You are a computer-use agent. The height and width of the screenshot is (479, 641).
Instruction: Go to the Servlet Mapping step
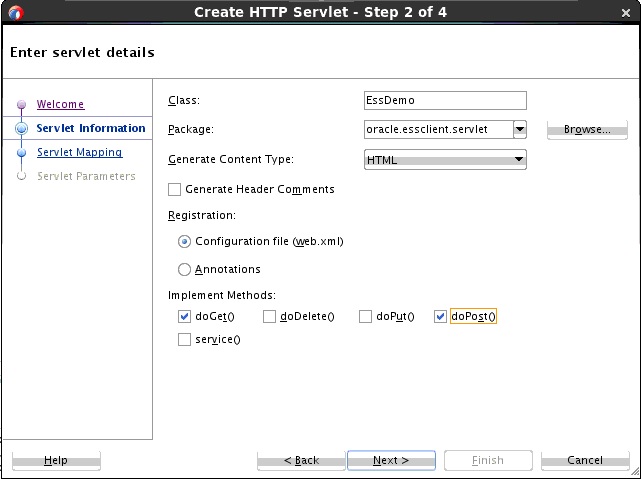click(79, 152)
